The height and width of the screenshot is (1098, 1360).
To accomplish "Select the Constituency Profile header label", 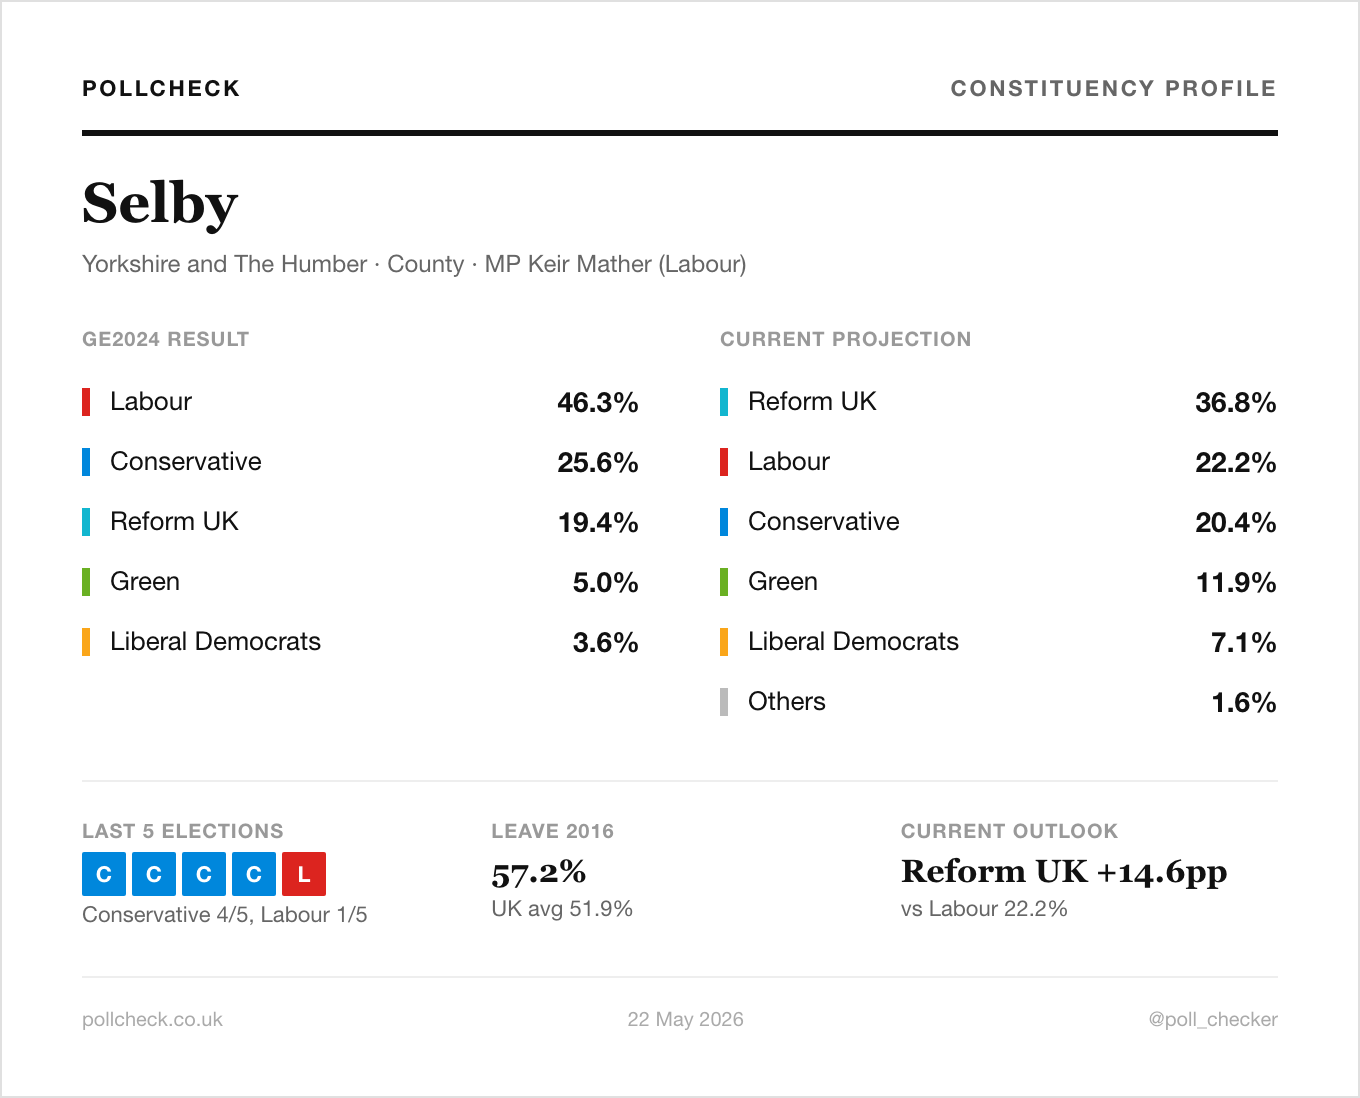I will pos(1113,88).
